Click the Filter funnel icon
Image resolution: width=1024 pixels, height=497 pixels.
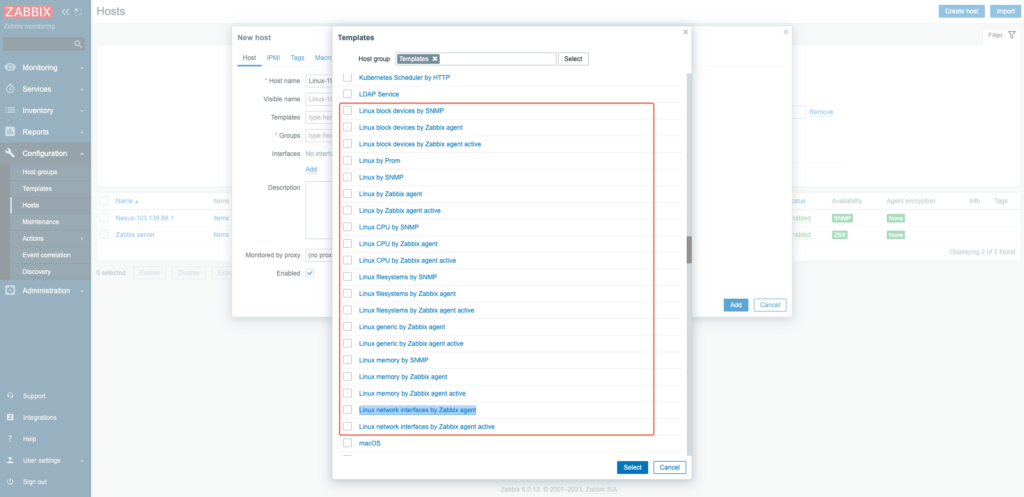pyautogui.click(x=1012, y=35)
